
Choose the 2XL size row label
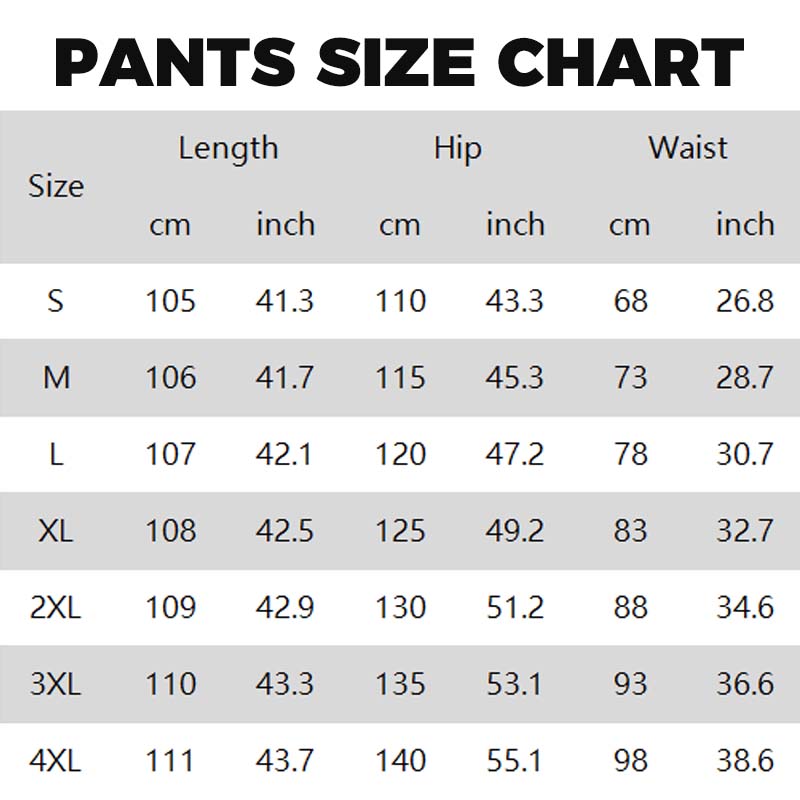click(56, 608)
